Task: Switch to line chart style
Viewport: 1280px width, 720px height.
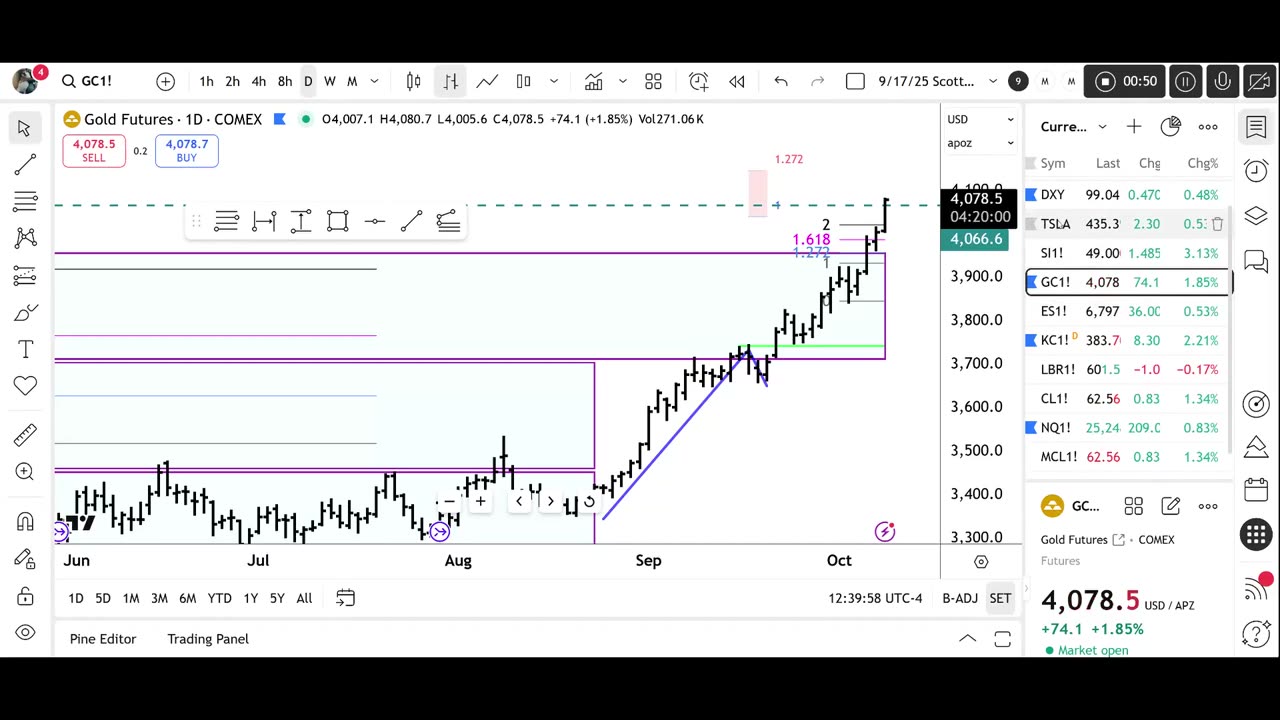Action: click(487, 81)
